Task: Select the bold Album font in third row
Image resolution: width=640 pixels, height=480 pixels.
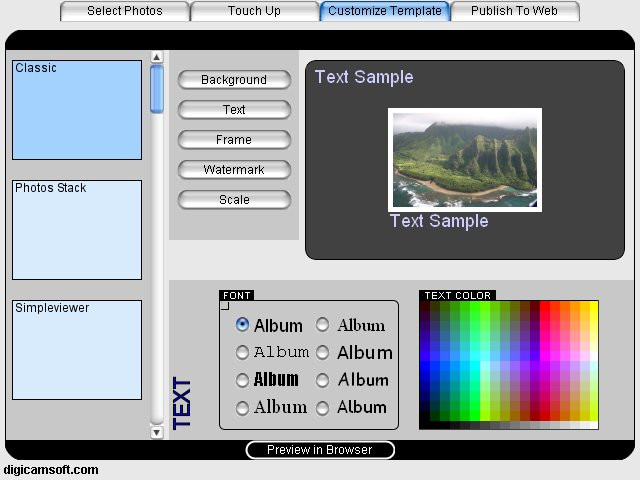Action: pos(242,380)
